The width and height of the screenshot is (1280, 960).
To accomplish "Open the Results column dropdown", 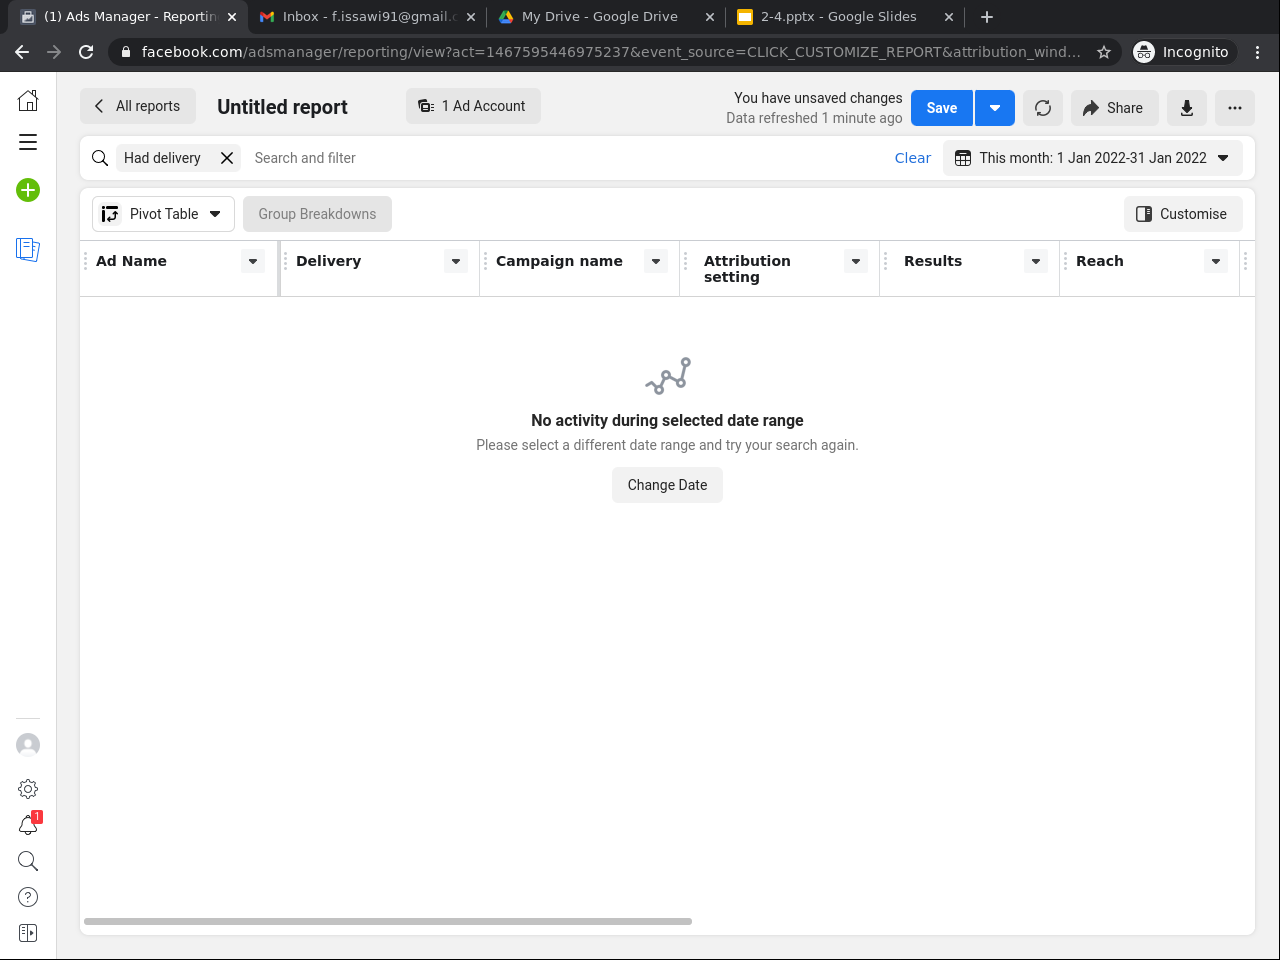I will tap(1036, 261).
